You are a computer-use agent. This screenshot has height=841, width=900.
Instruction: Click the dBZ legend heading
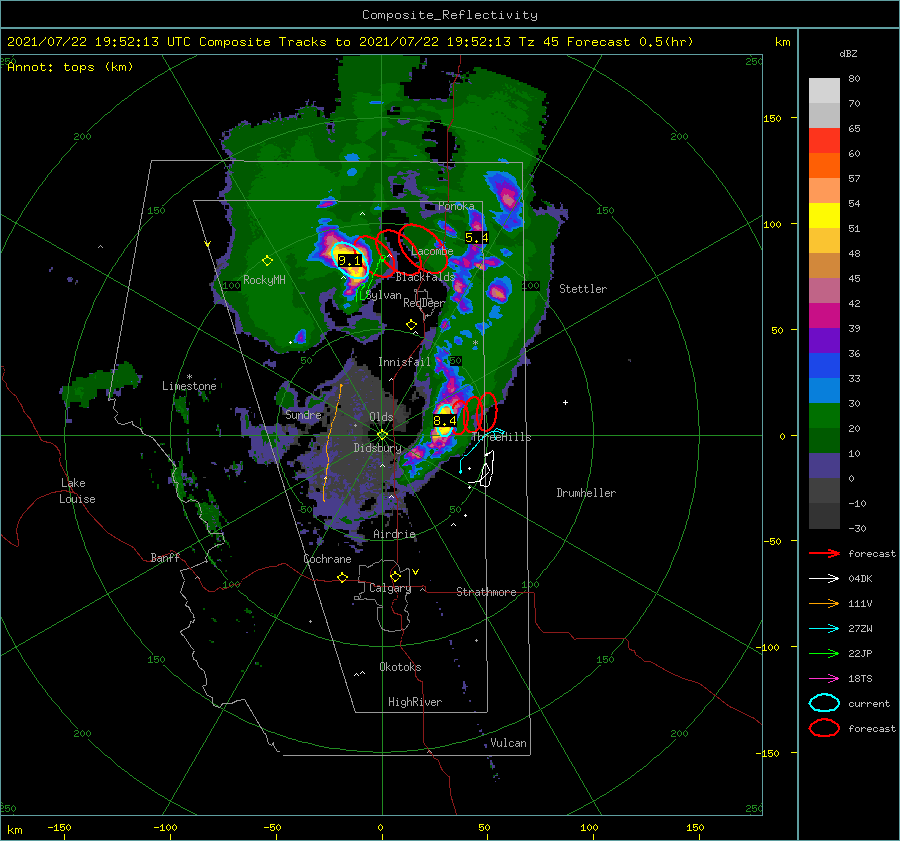tap(848, 54)
